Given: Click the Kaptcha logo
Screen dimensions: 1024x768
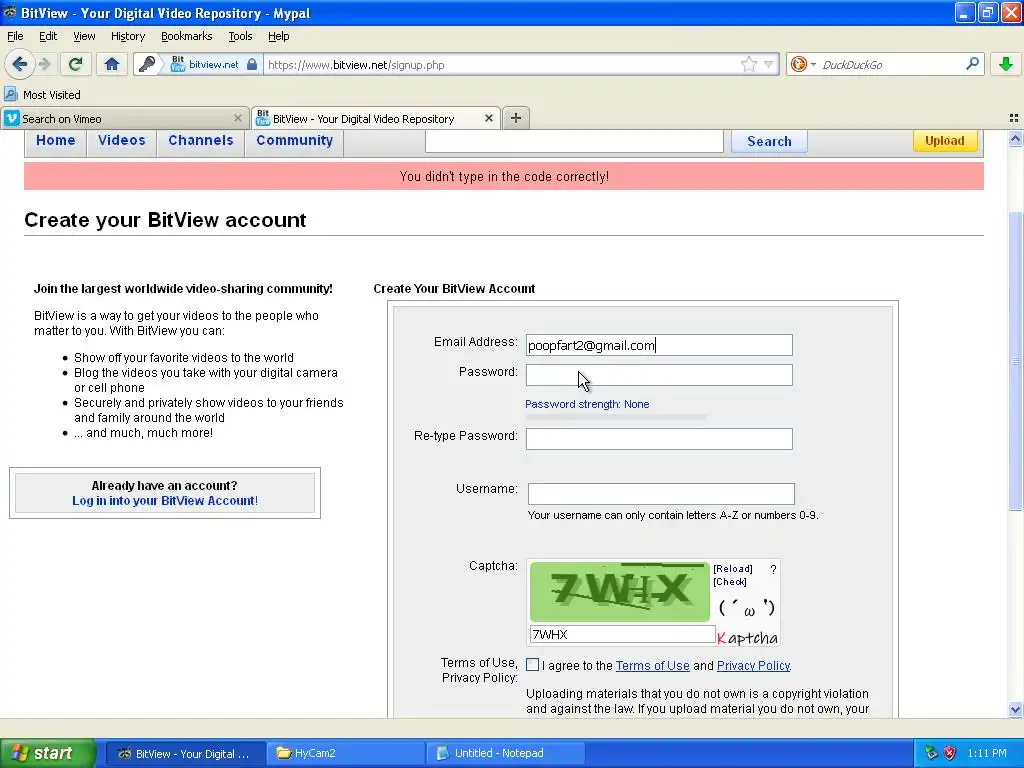Looking at the screenshot, I should (747, 637).
